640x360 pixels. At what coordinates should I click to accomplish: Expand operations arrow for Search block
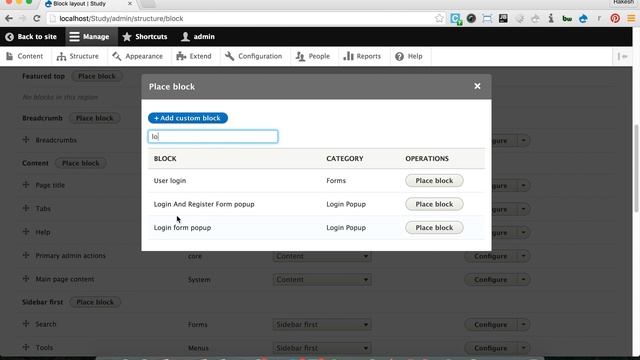tap(524, 324)
